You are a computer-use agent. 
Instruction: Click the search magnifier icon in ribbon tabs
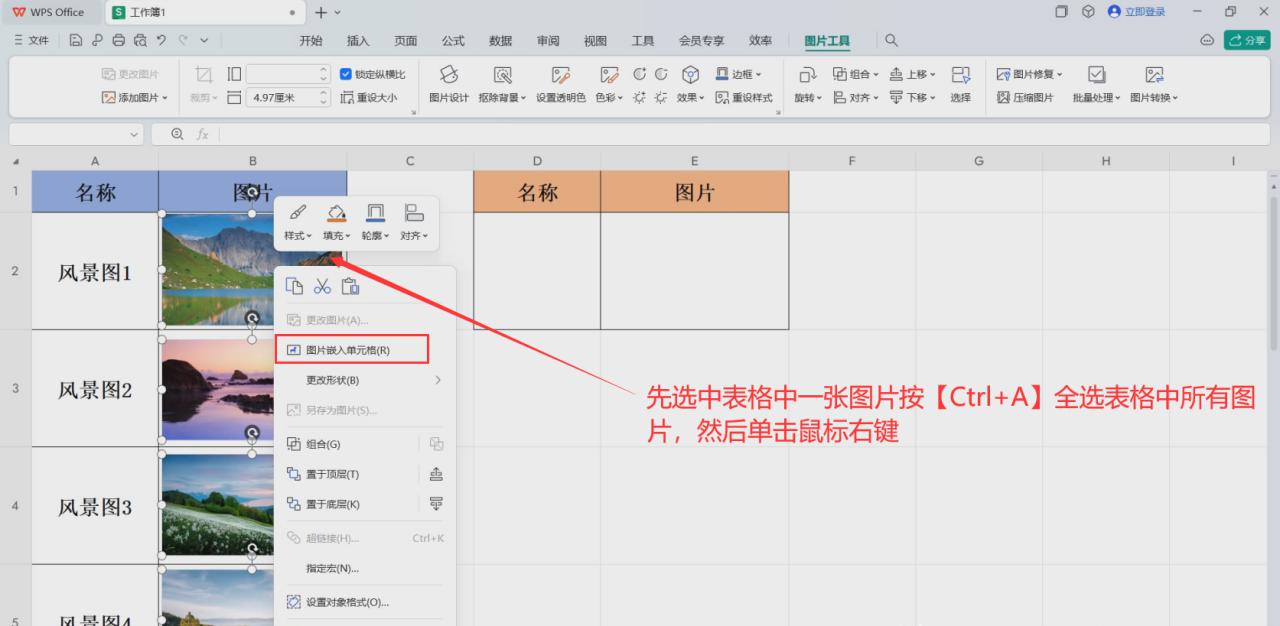coord(891,40)
